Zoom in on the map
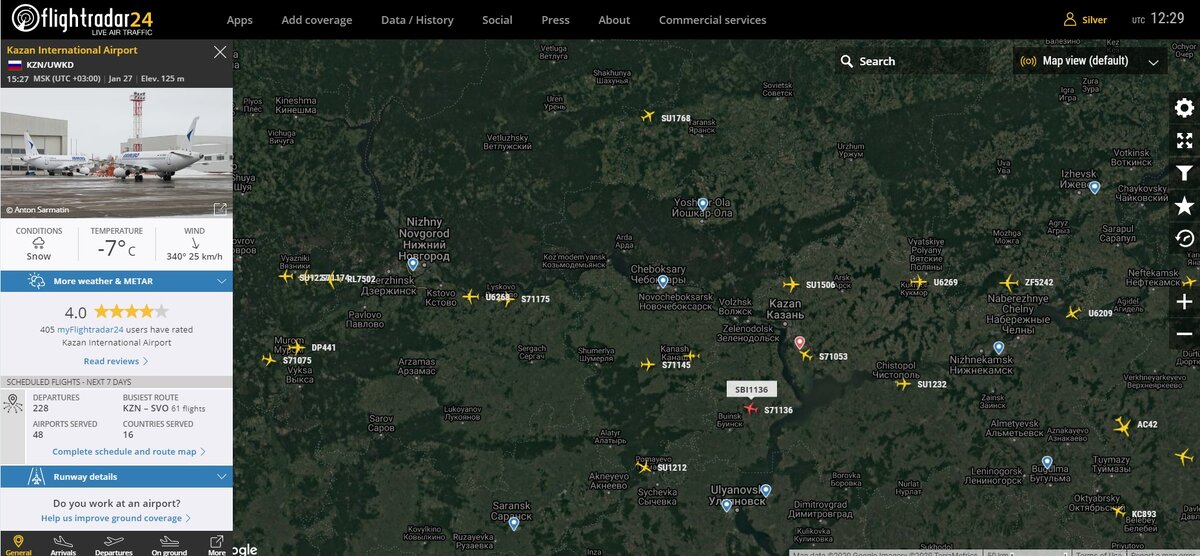 (x=1184, y=301)
